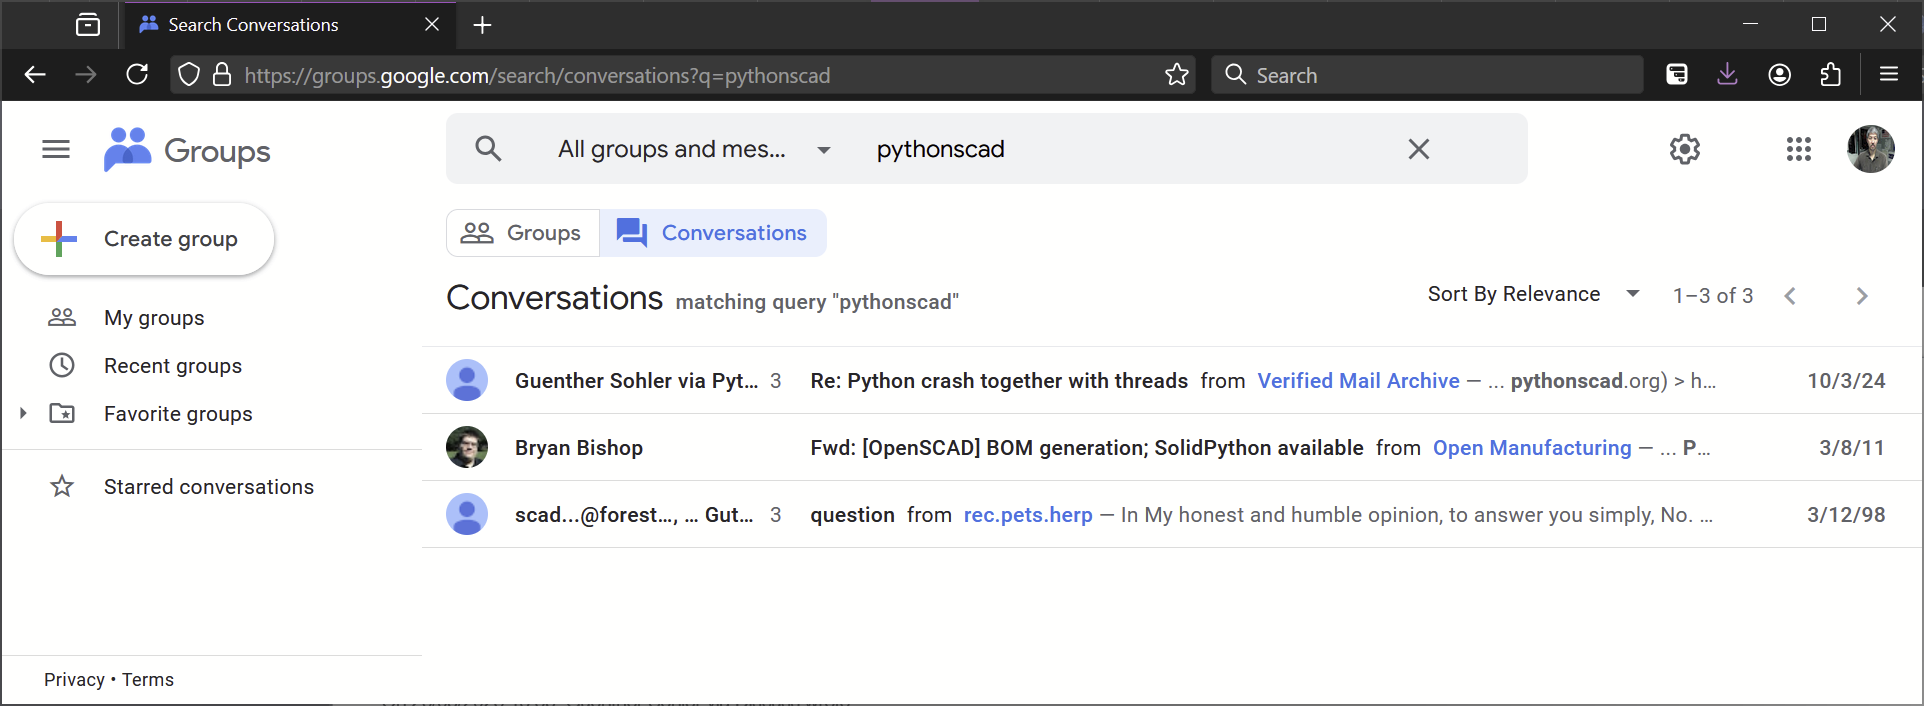The image size is (1924, 706).
Task: Open the Google account profile picture
Action: point(1870,149)
